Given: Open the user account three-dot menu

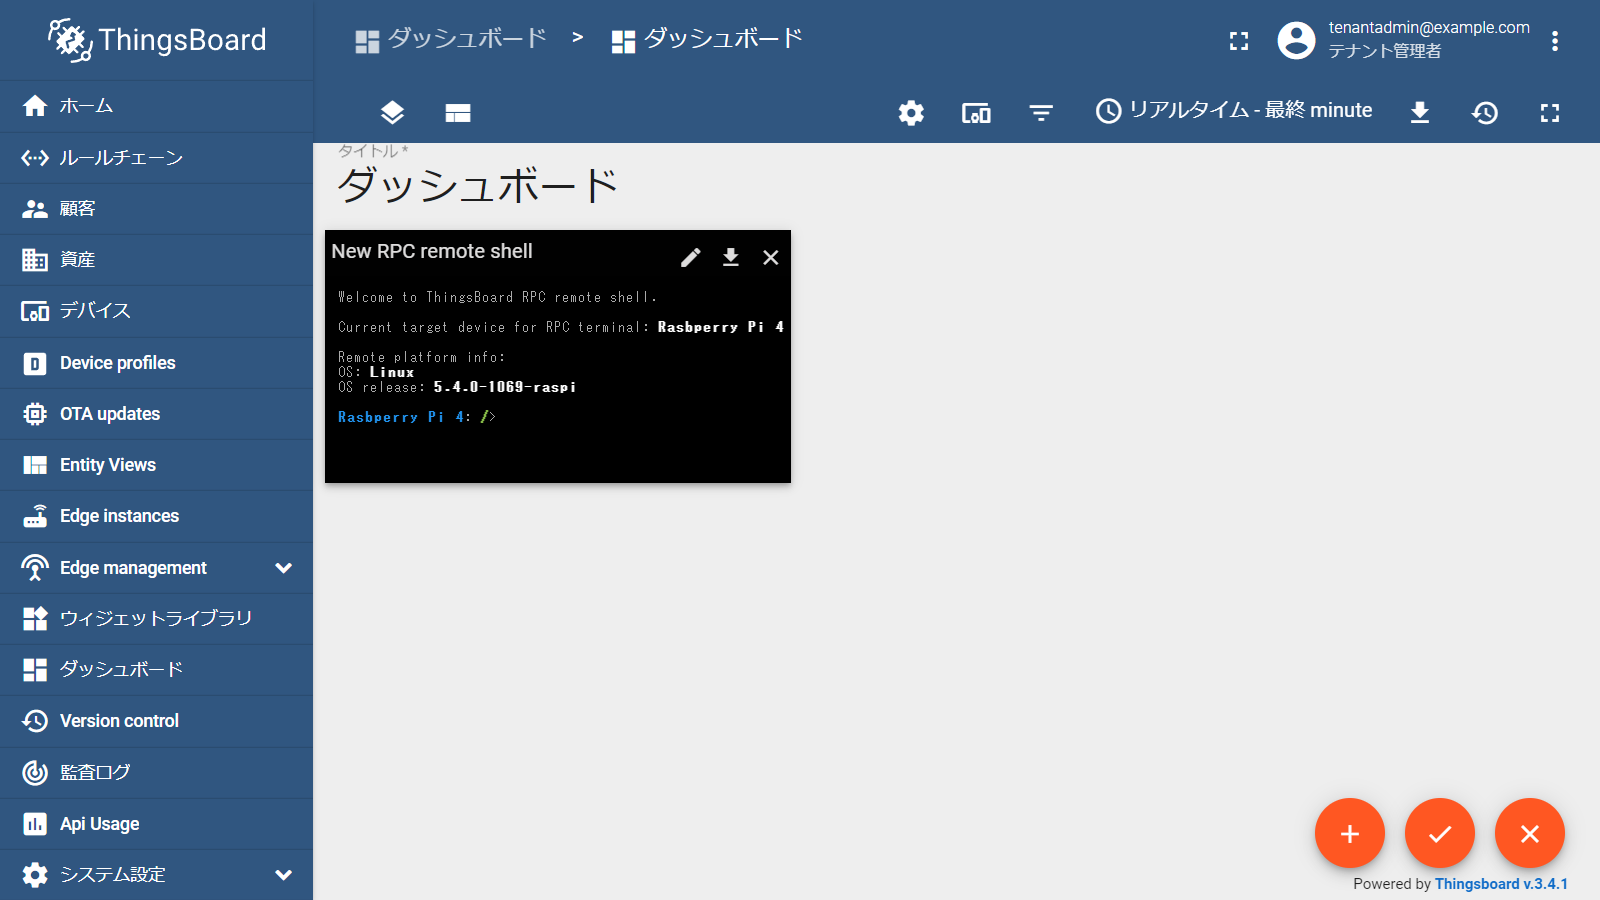Looking at the screenshot, I should pyautogui.click(x=1554, y=41).
